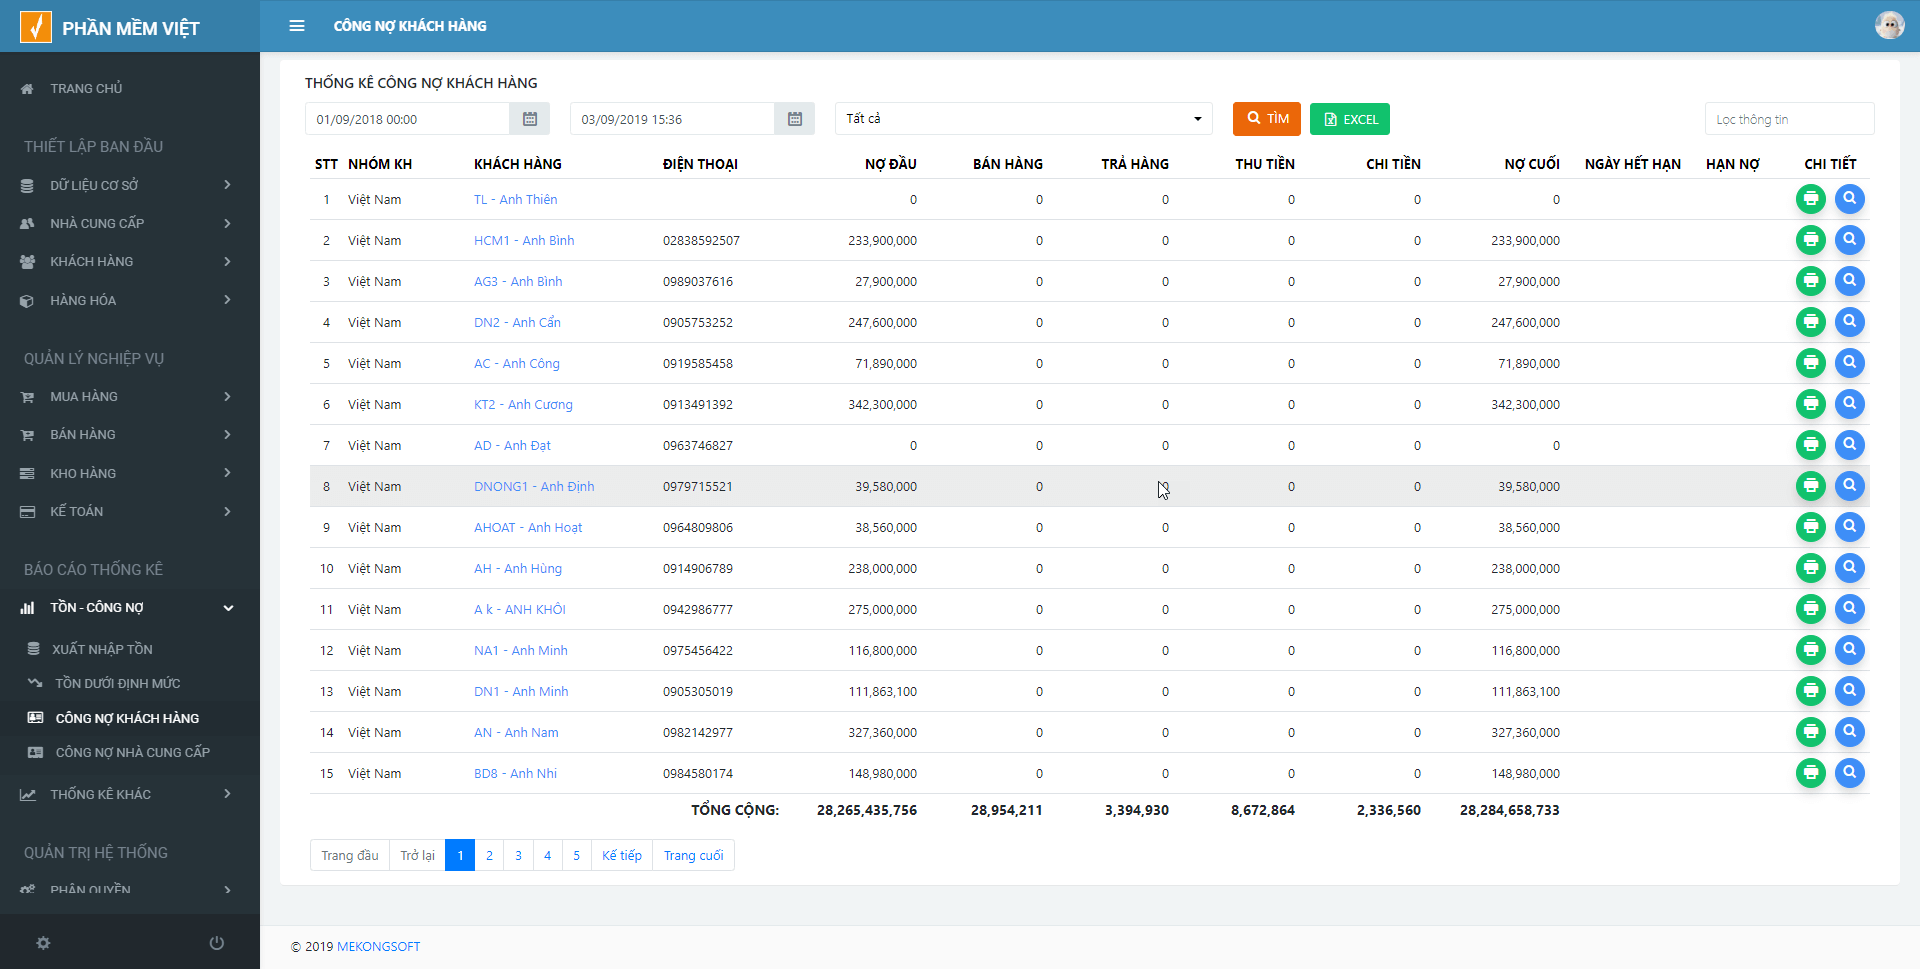This screenshot has width=1920, height=969.
Task: Focus the start date field 01/09/2018 00:00
Action: 408,119
